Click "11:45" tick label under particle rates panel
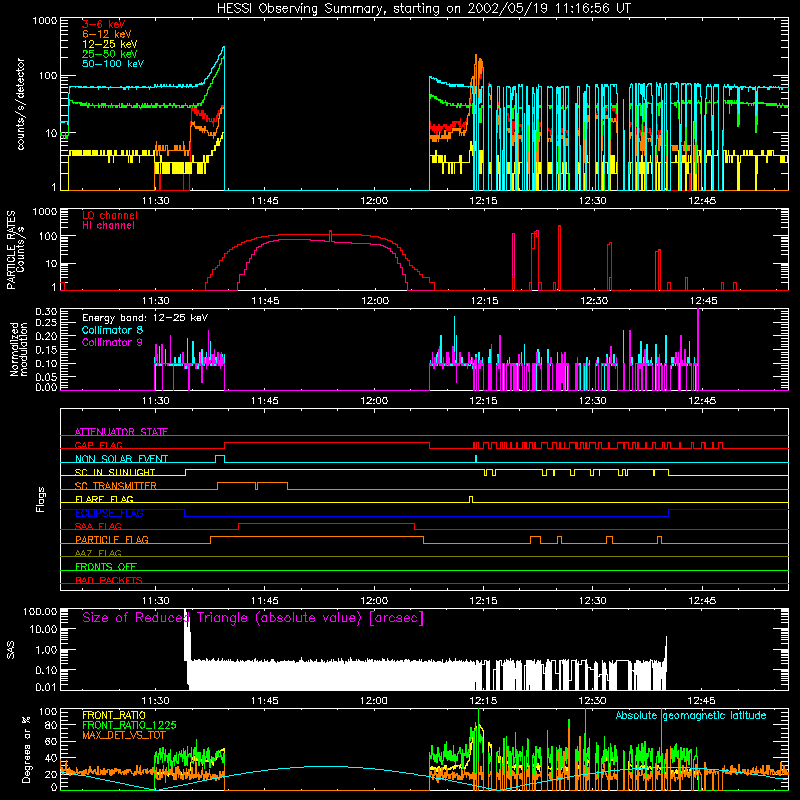The image size is (800, 800). point(265,301)
